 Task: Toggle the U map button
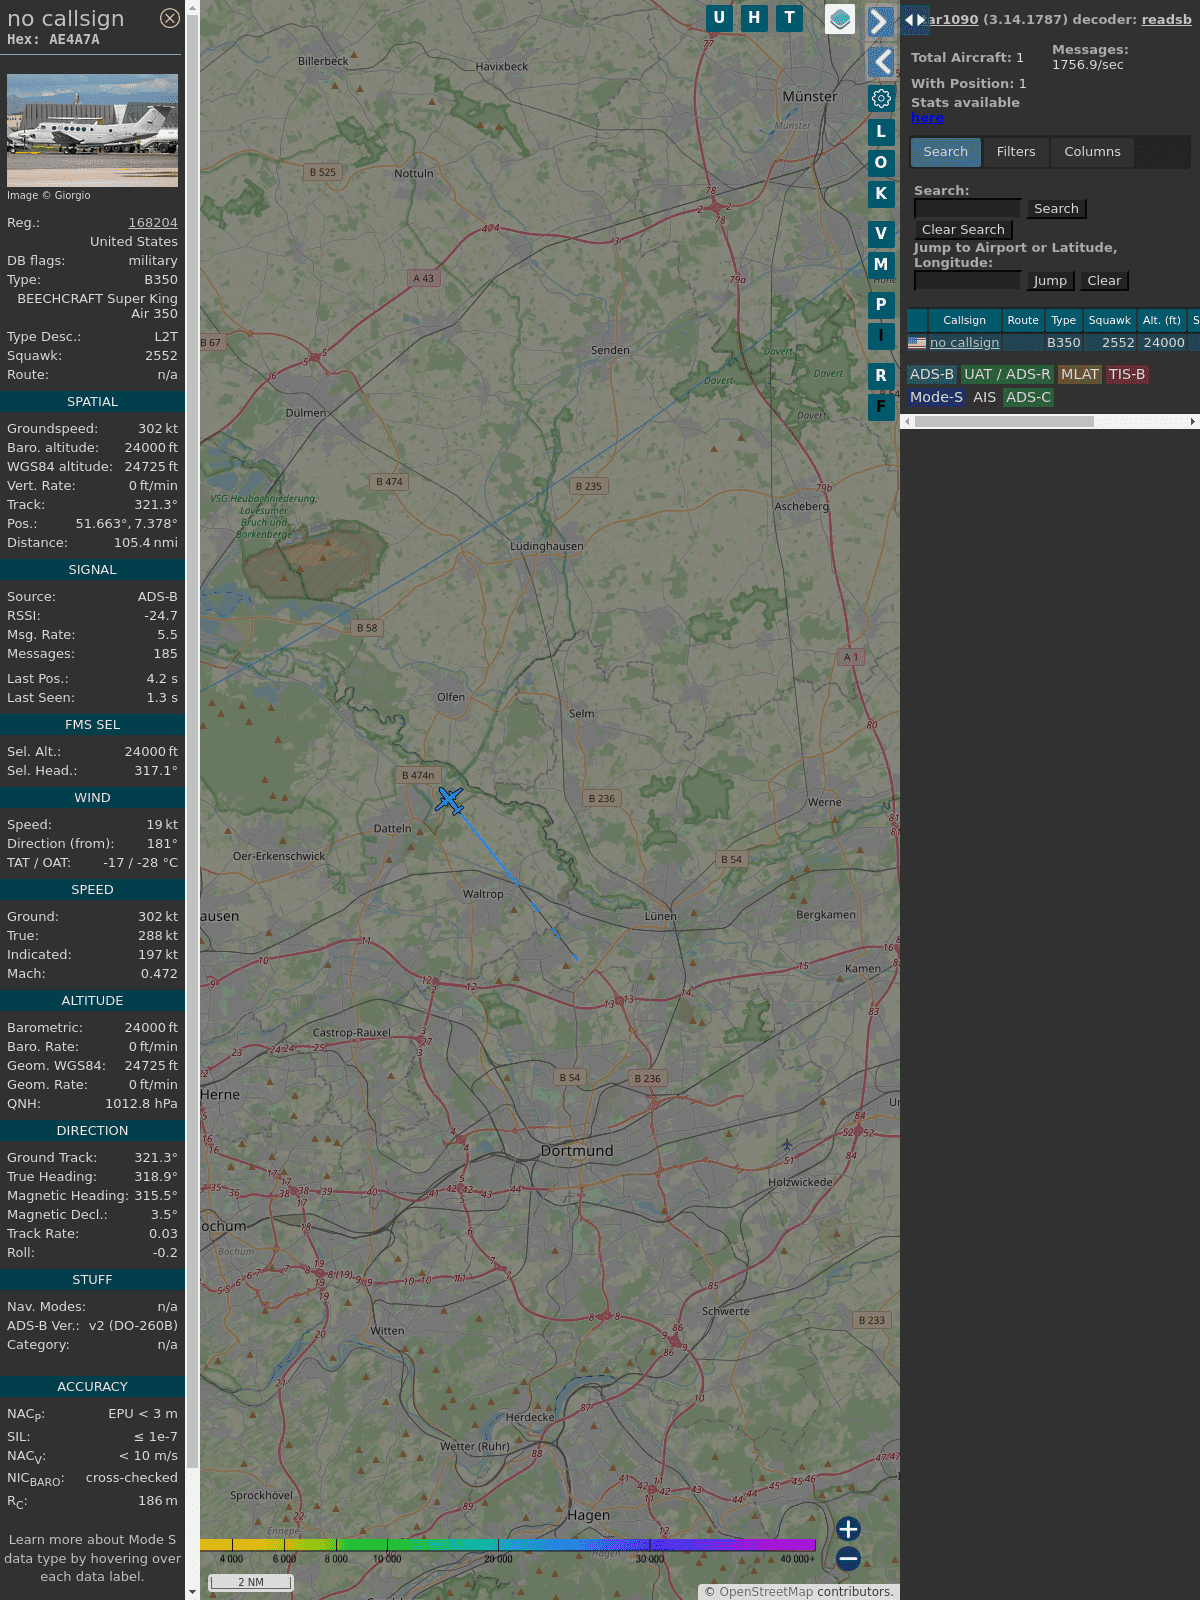(x=718, y=18)
